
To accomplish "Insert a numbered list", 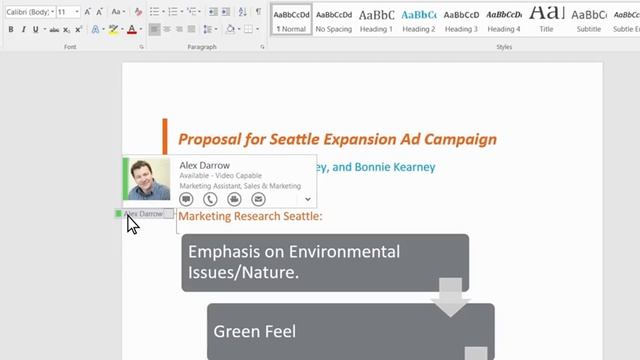I will [173, 12].
